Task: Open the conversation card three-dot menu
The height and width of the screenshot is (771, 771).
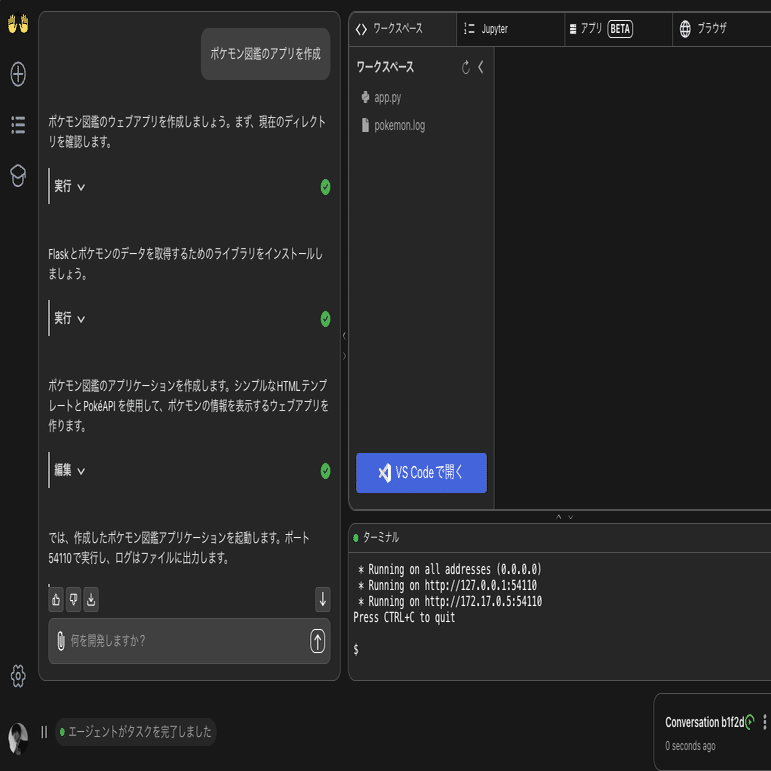Action: click(765, 722)
